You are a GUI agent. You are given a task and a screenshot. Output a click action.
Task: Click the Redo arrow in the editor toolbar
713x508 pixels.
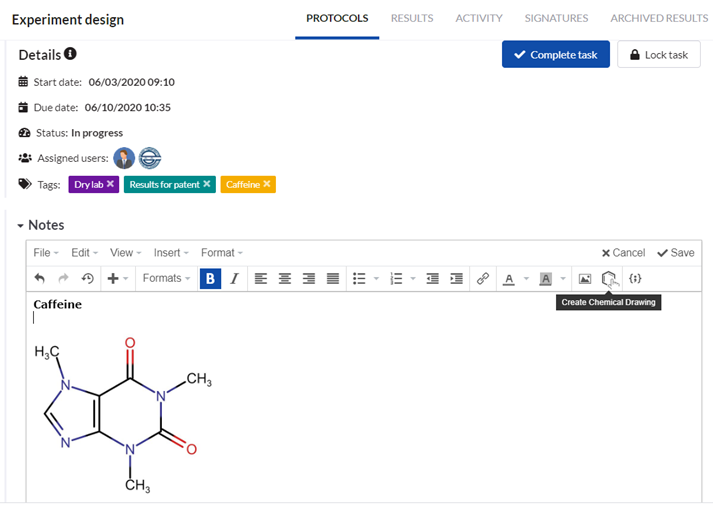63,278
